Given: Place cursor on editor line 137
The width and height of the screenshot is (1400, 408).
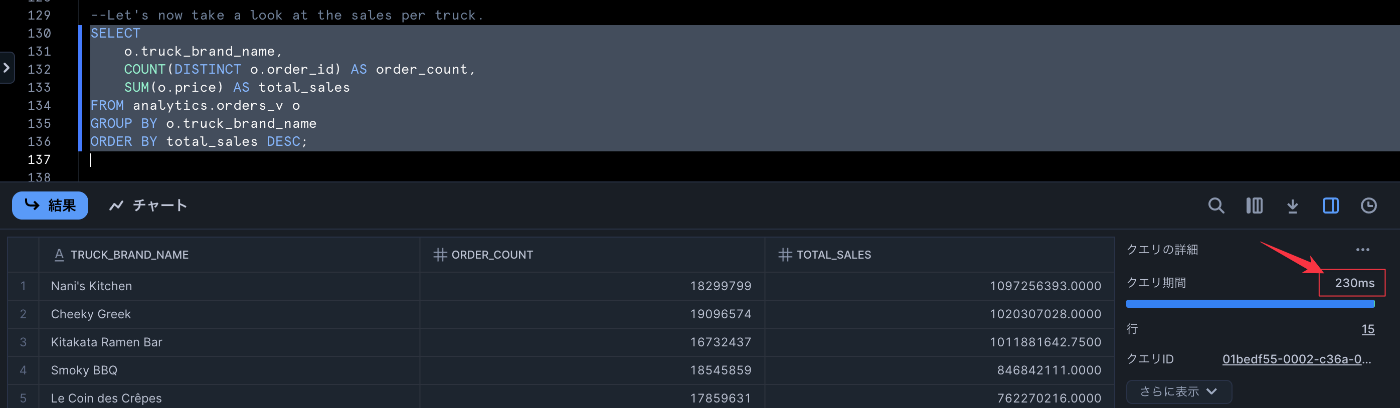Looking at the screenshot, I should [x=740, y=160].
